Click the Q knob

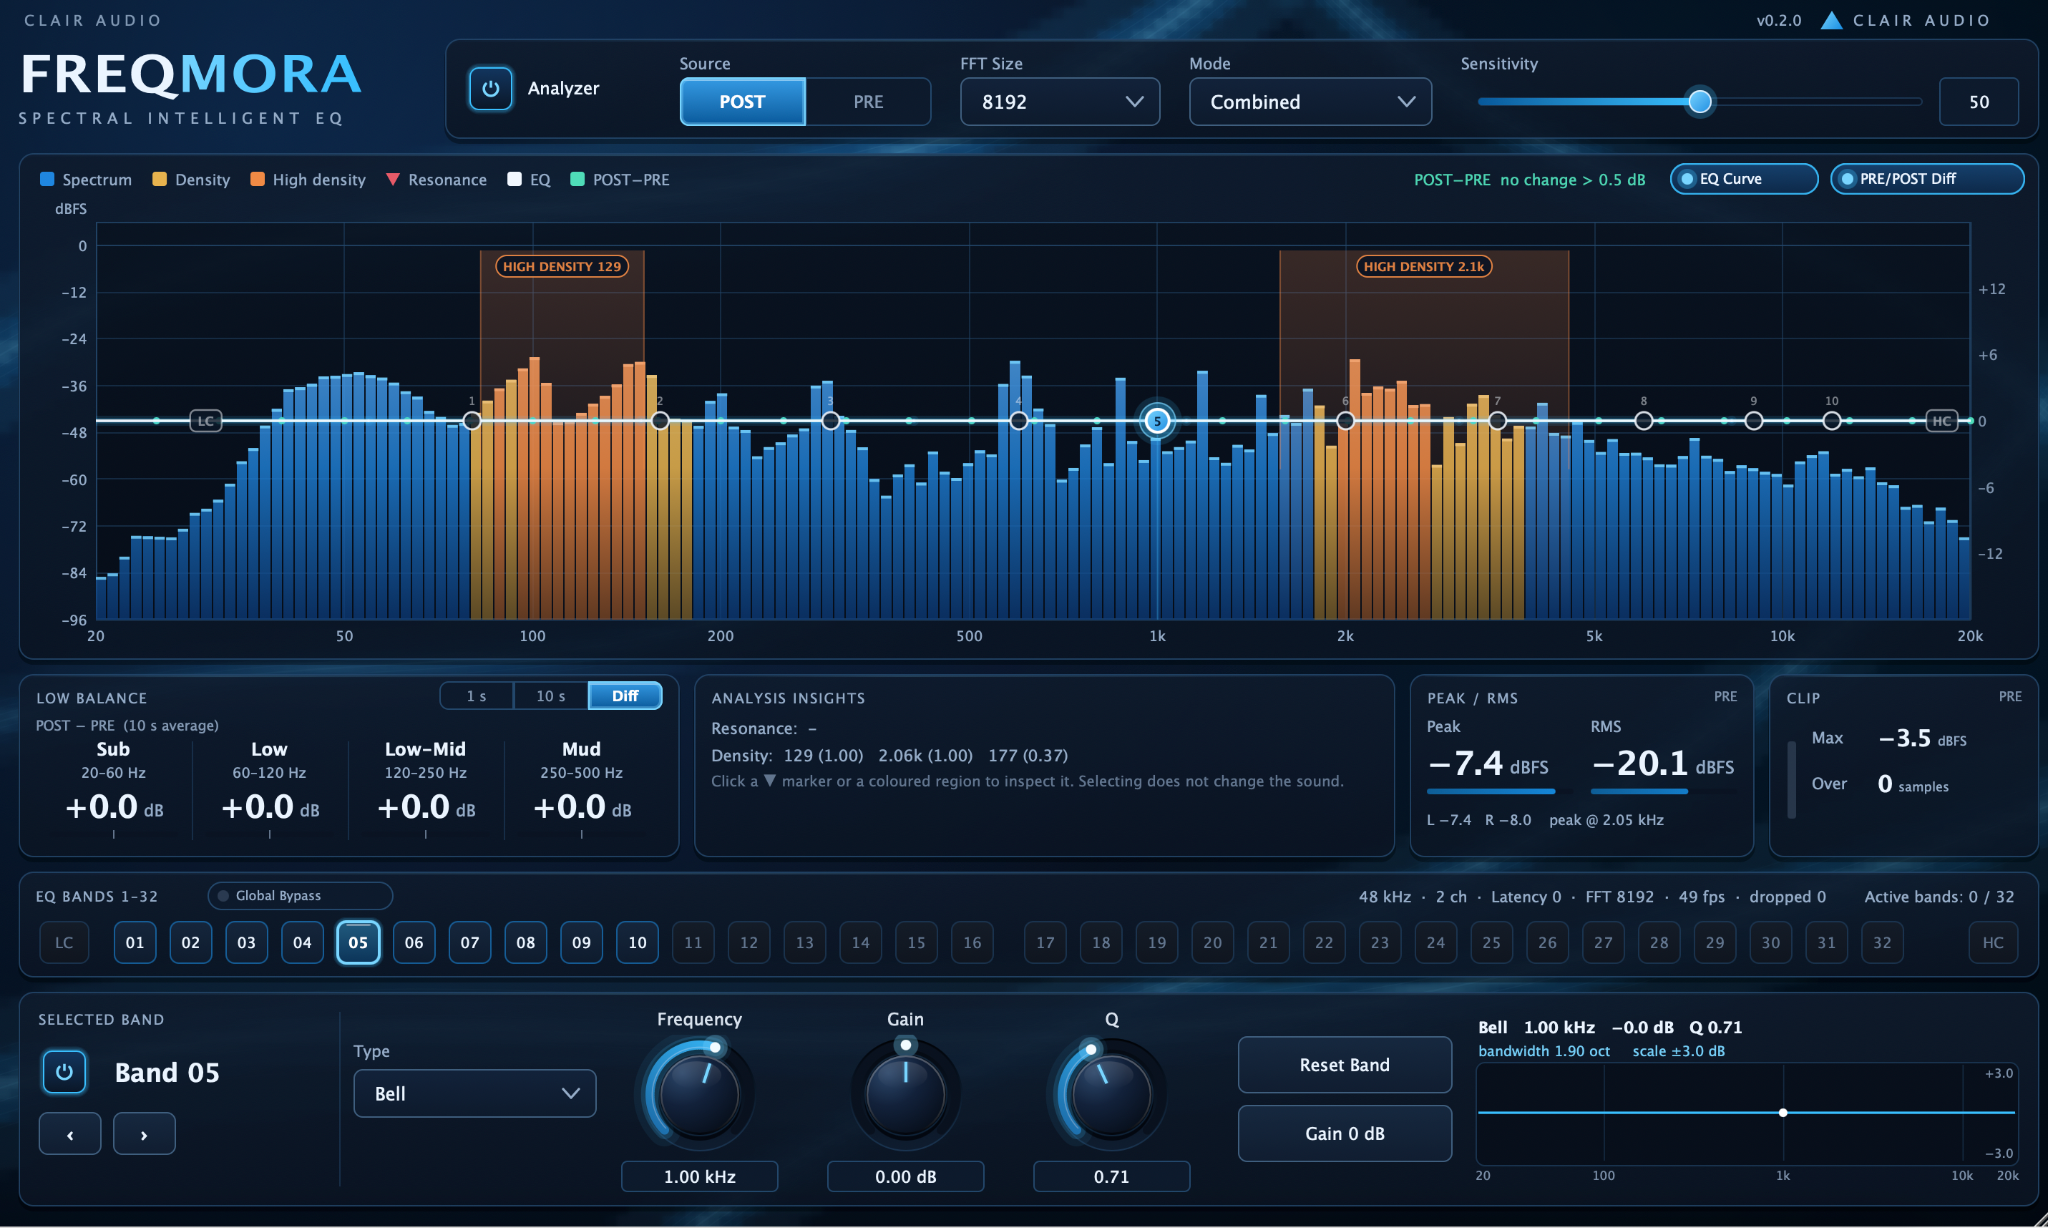pos(1111,1094)
